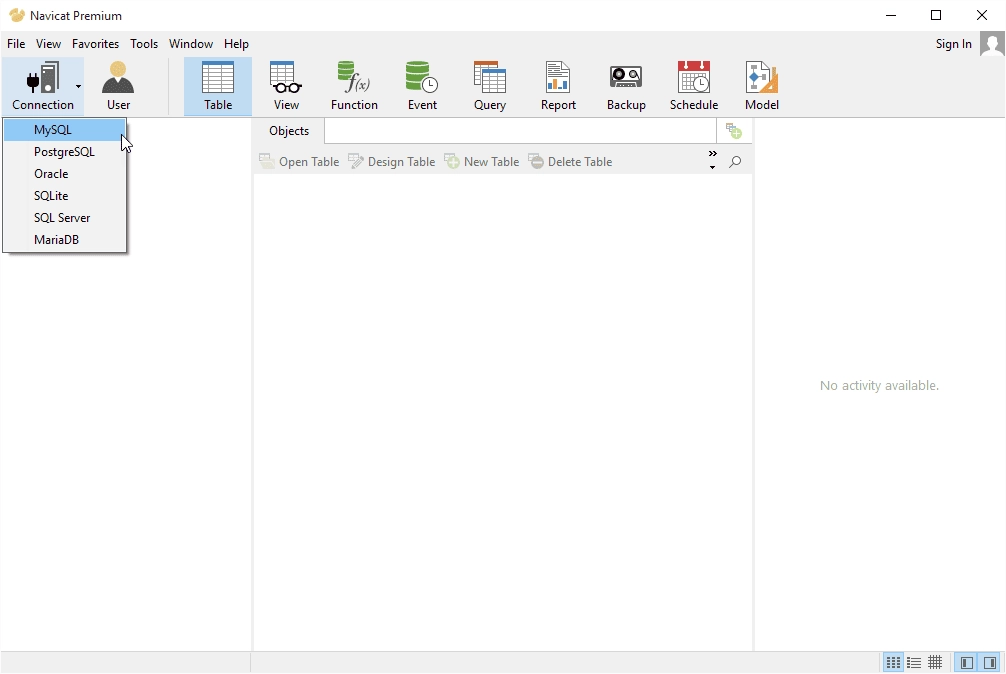The height and width of the screenshot is (674, 1006).
Task: Click the Design Table button
Action: click(x=391, y=162)
